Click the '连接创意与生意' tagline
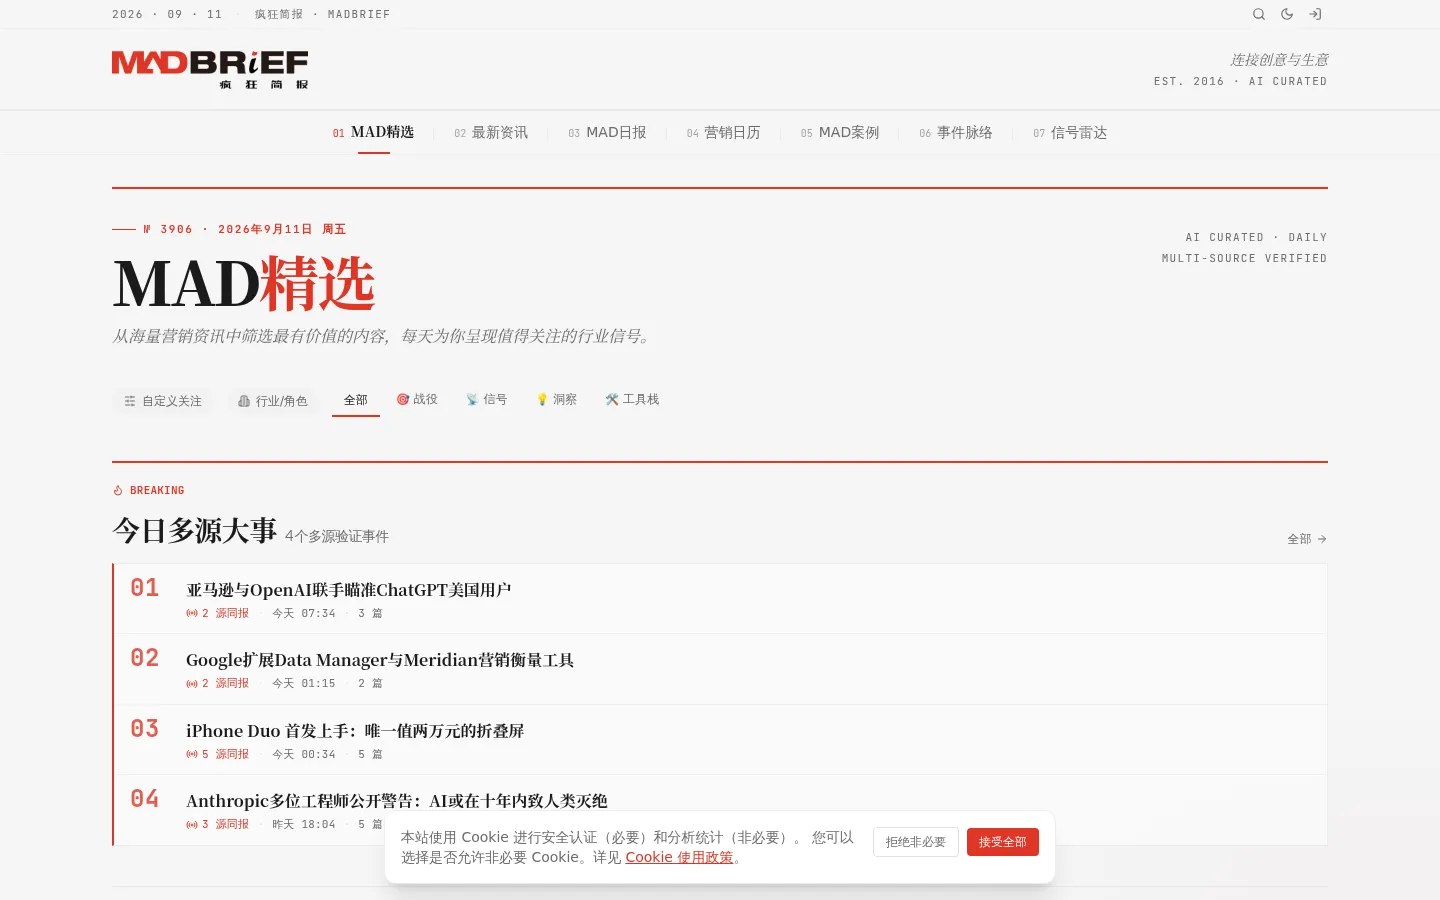 point(1279,60)
